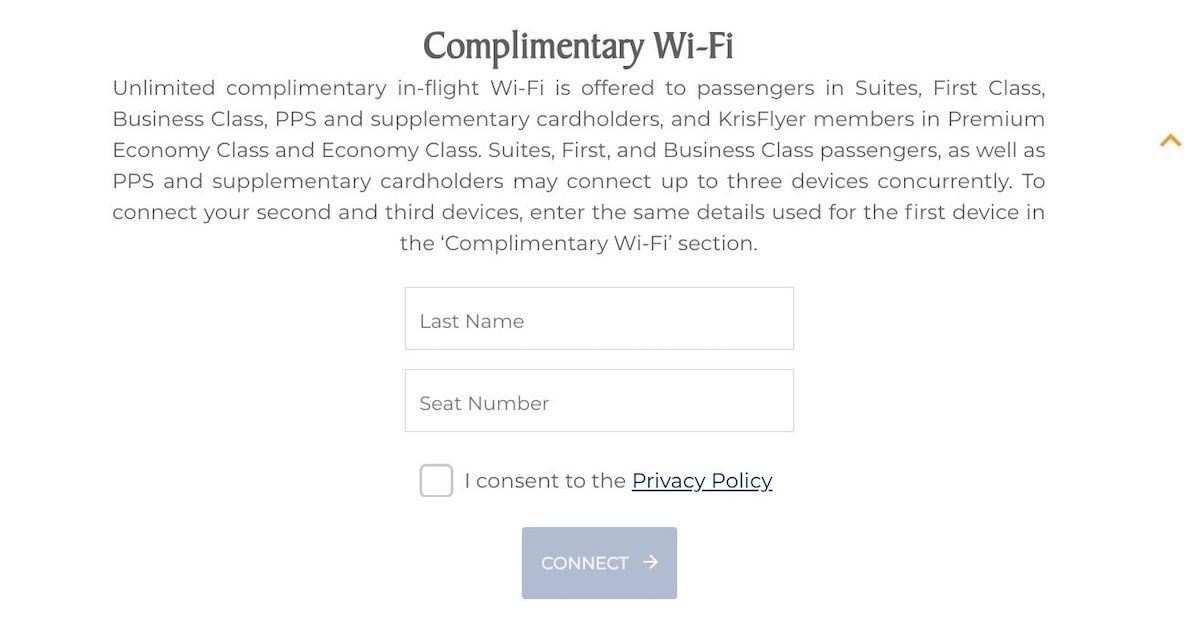
Task: Click the orange scroll-to-top chevron
Action: click(x=1170, y=141)
